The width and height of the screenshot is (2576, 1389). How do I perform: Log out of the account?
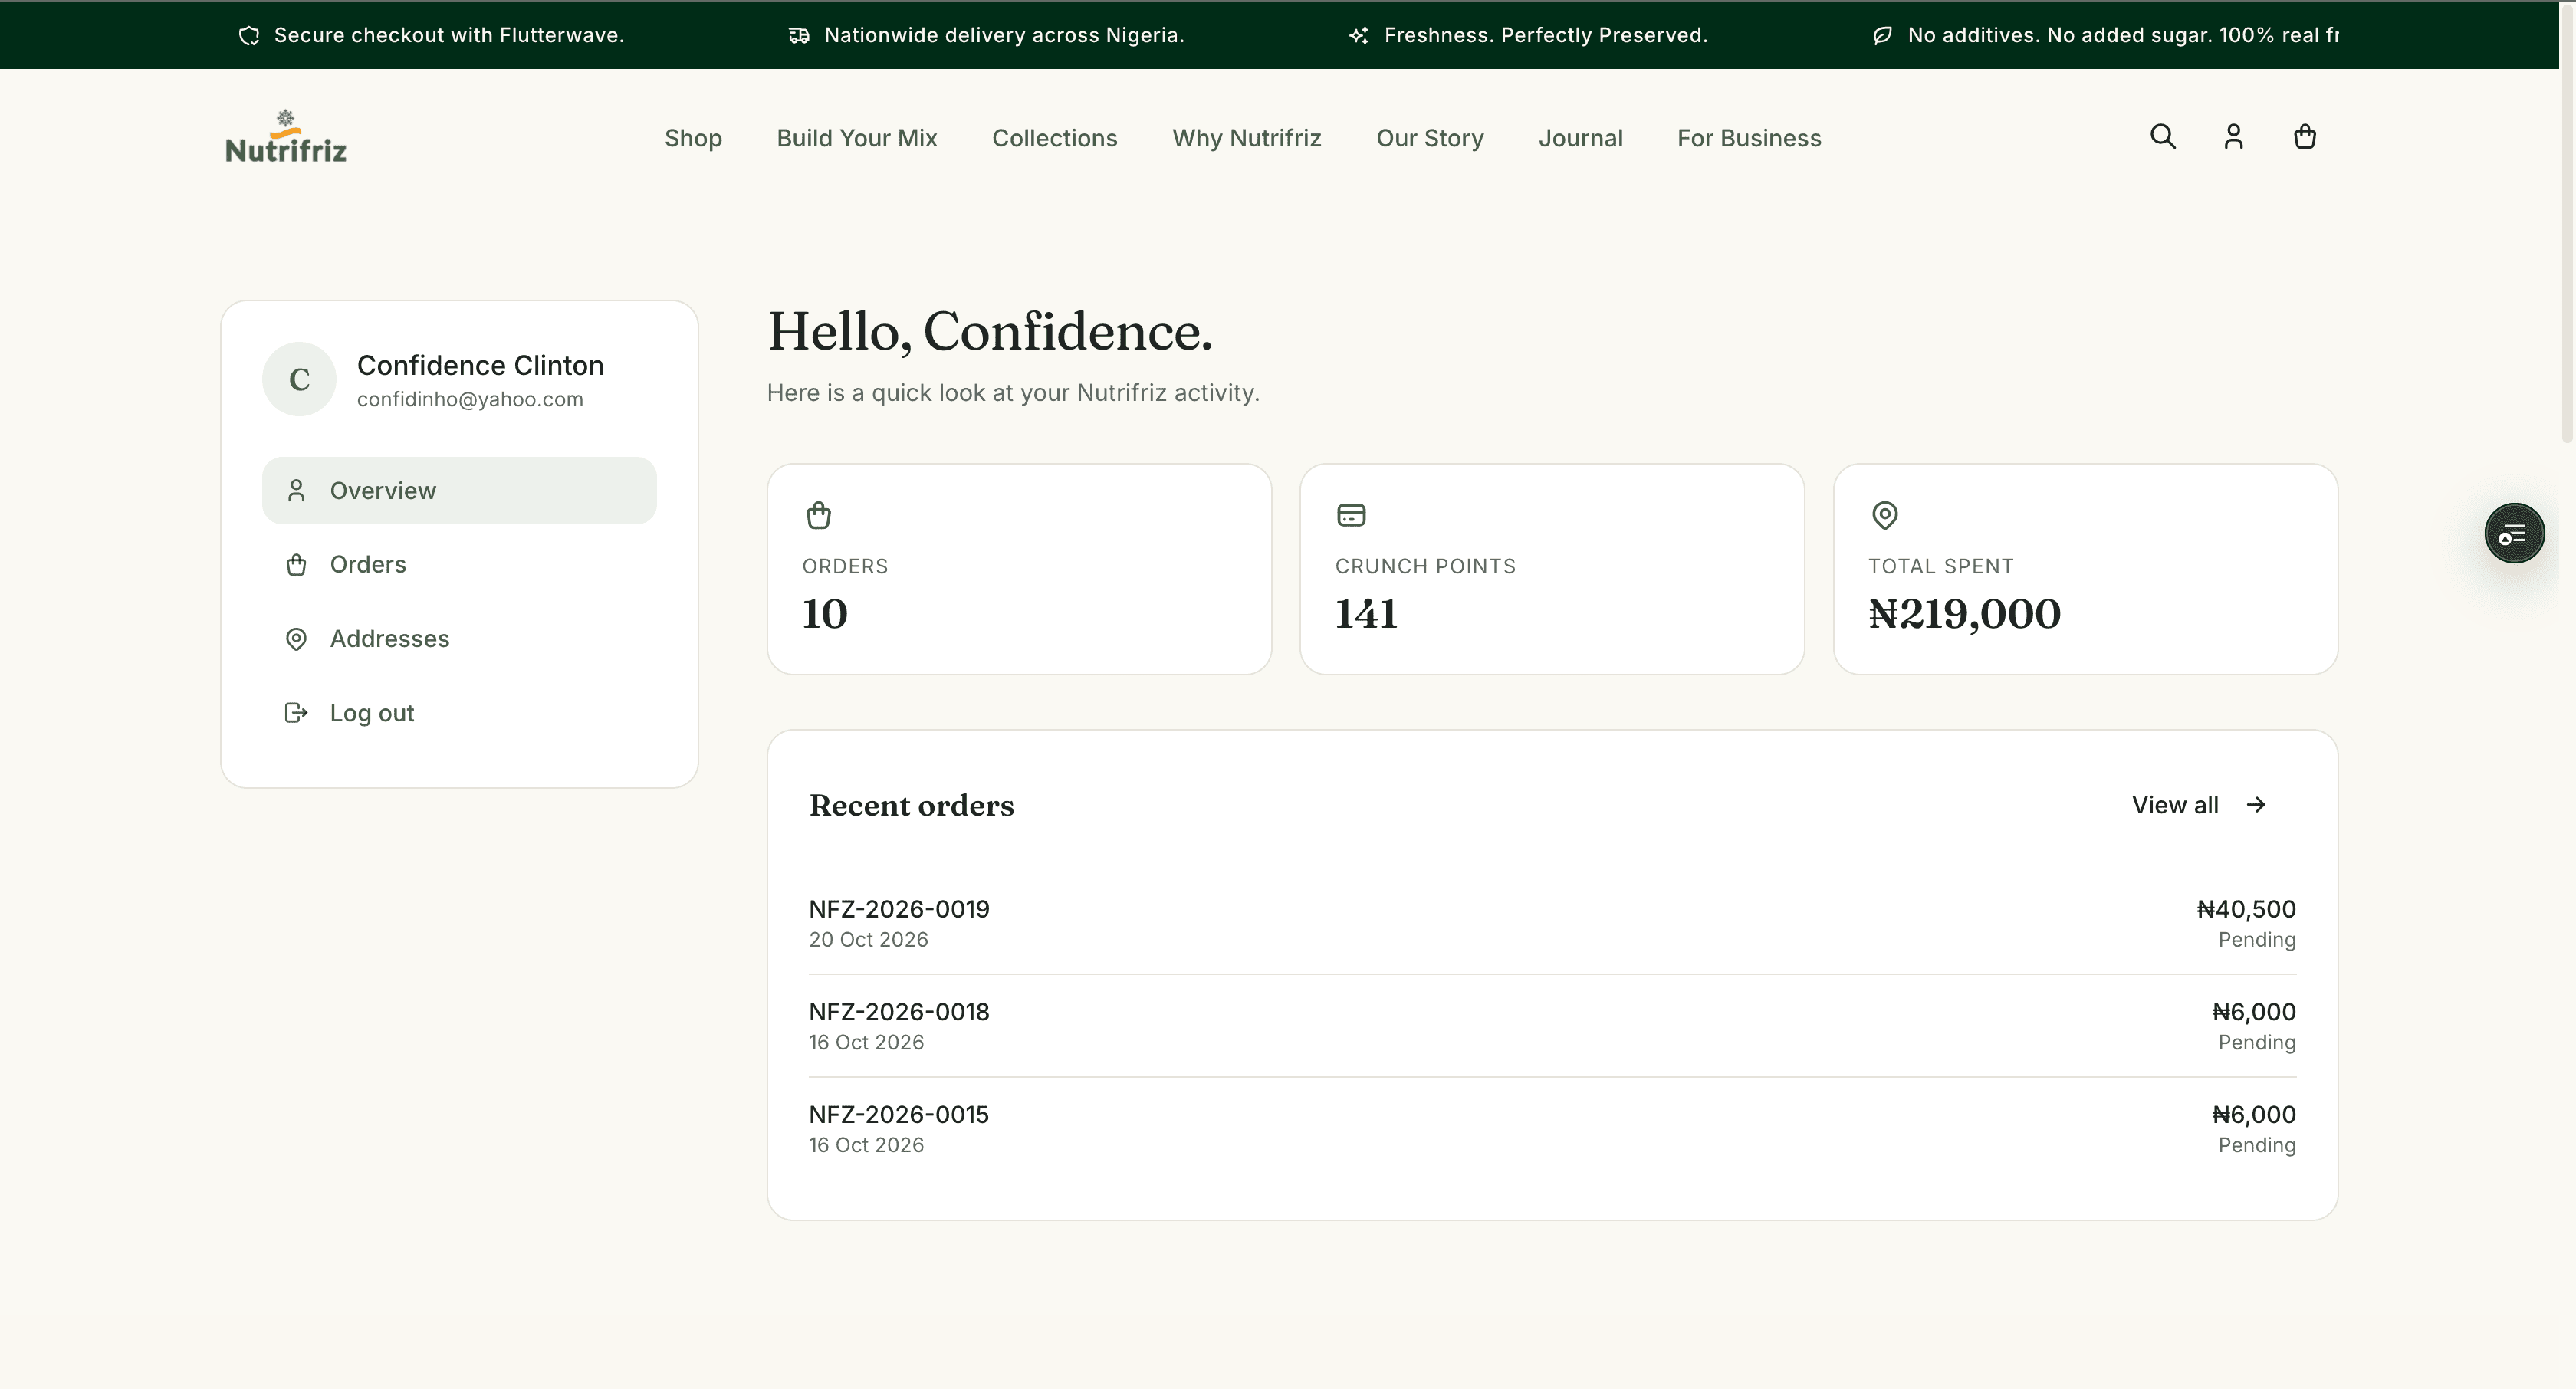459,713
